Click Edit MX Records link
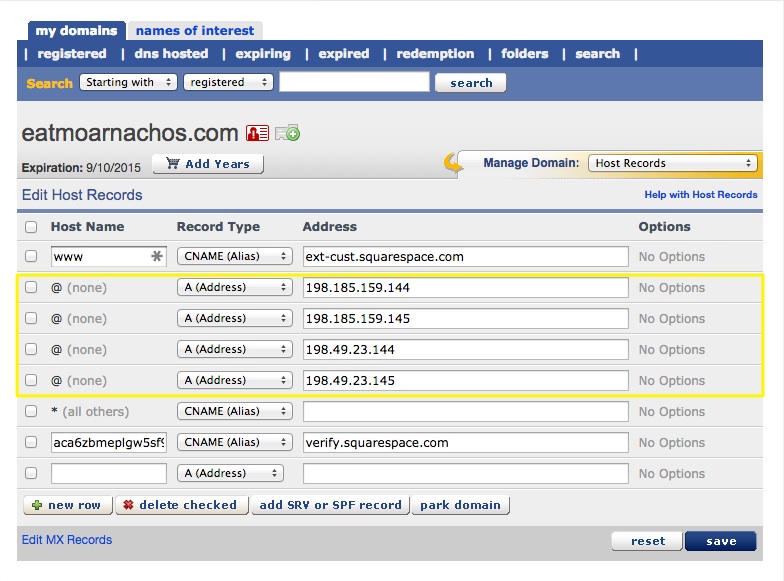784x581 pixels. [x=67, y=540]
